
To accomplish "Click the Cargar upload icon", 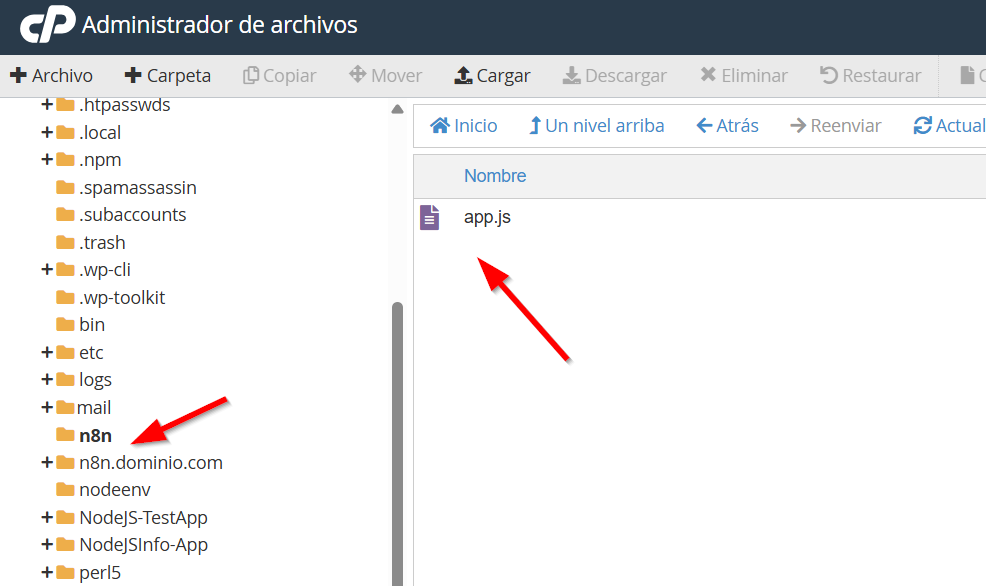I will pos(463,76).
